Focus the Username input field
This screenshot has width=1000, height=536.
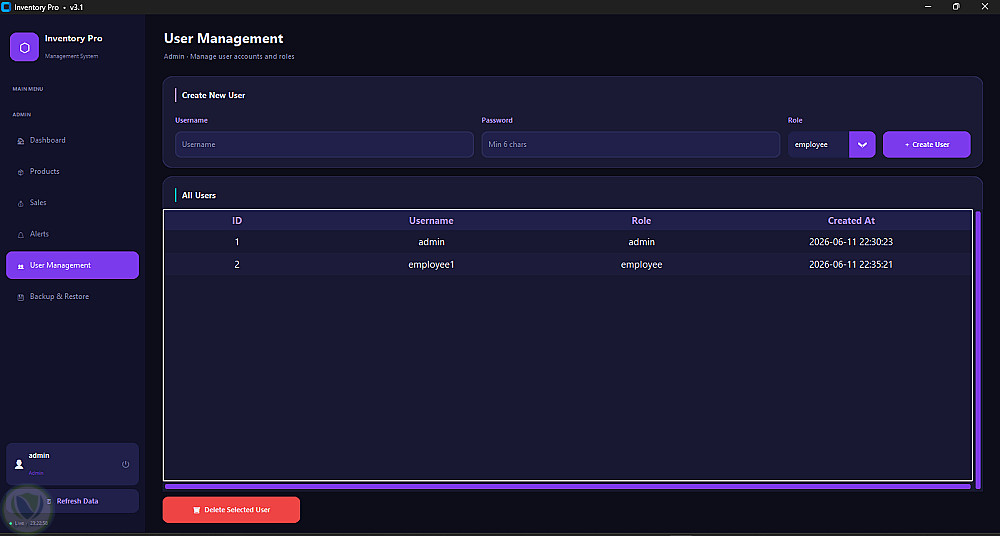tap(325, 145)
